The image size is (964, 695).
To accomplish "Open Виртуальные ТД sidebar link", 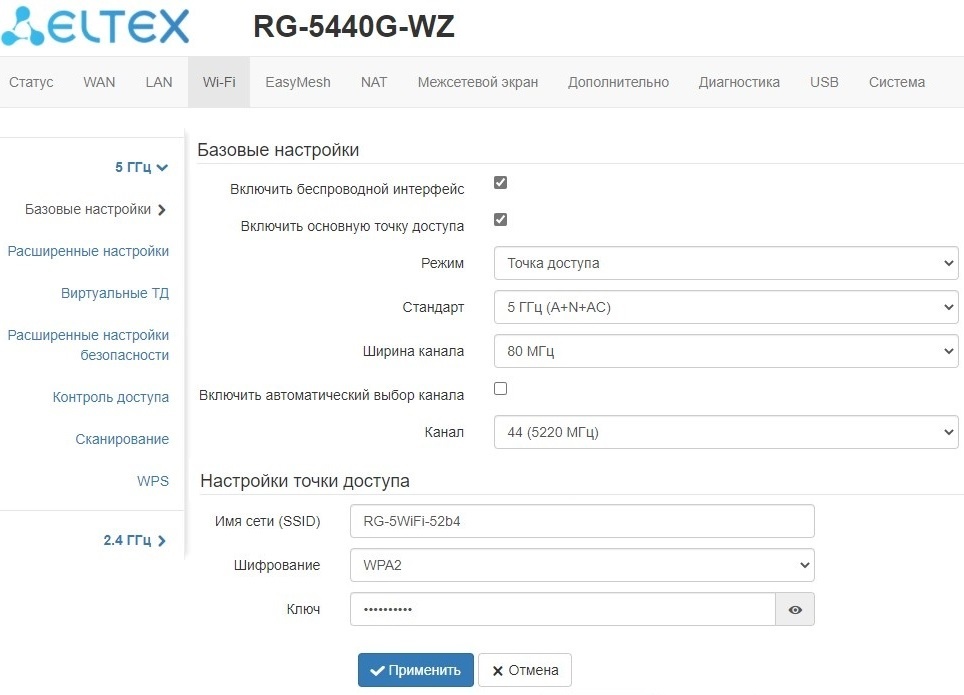I will pyautogui.click(x=115, y=293).
